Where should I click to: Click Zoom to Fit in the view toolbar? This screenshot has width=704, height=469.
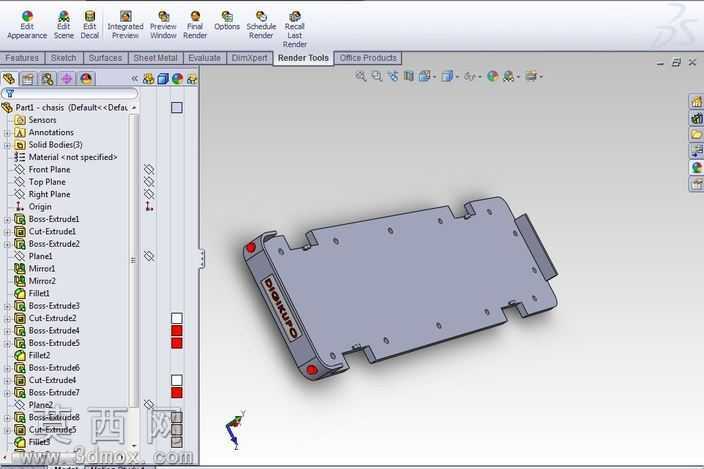point(361,76)
